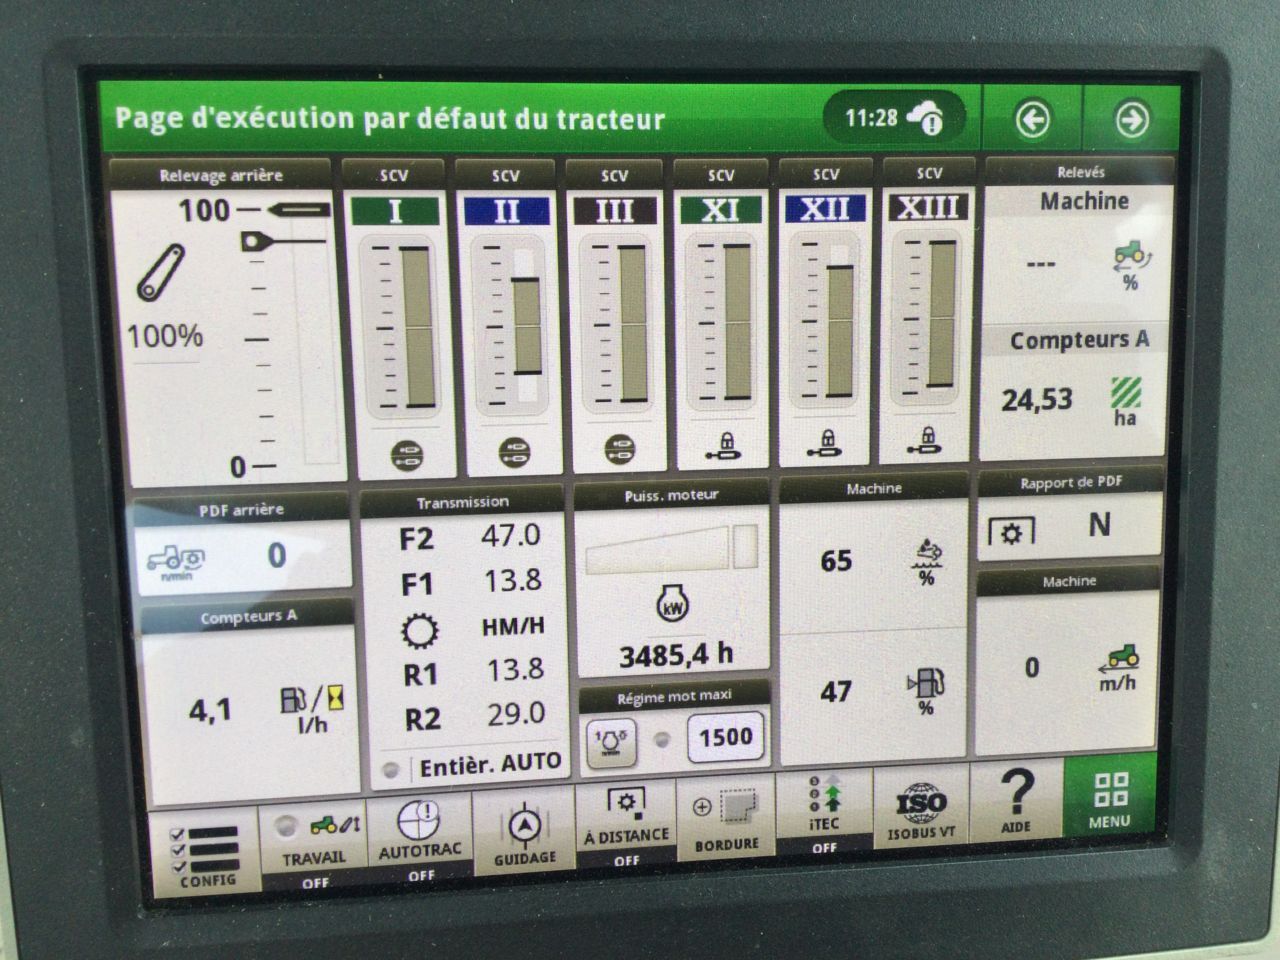Open the cloud sync warning status icon

pyautogui.click(x=926, y=119)
